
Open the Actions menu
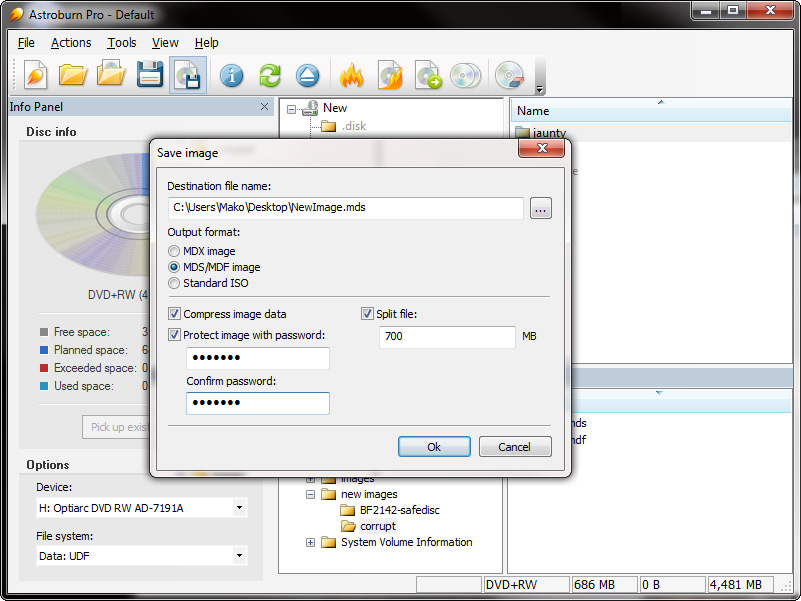[x=71, y=43]
